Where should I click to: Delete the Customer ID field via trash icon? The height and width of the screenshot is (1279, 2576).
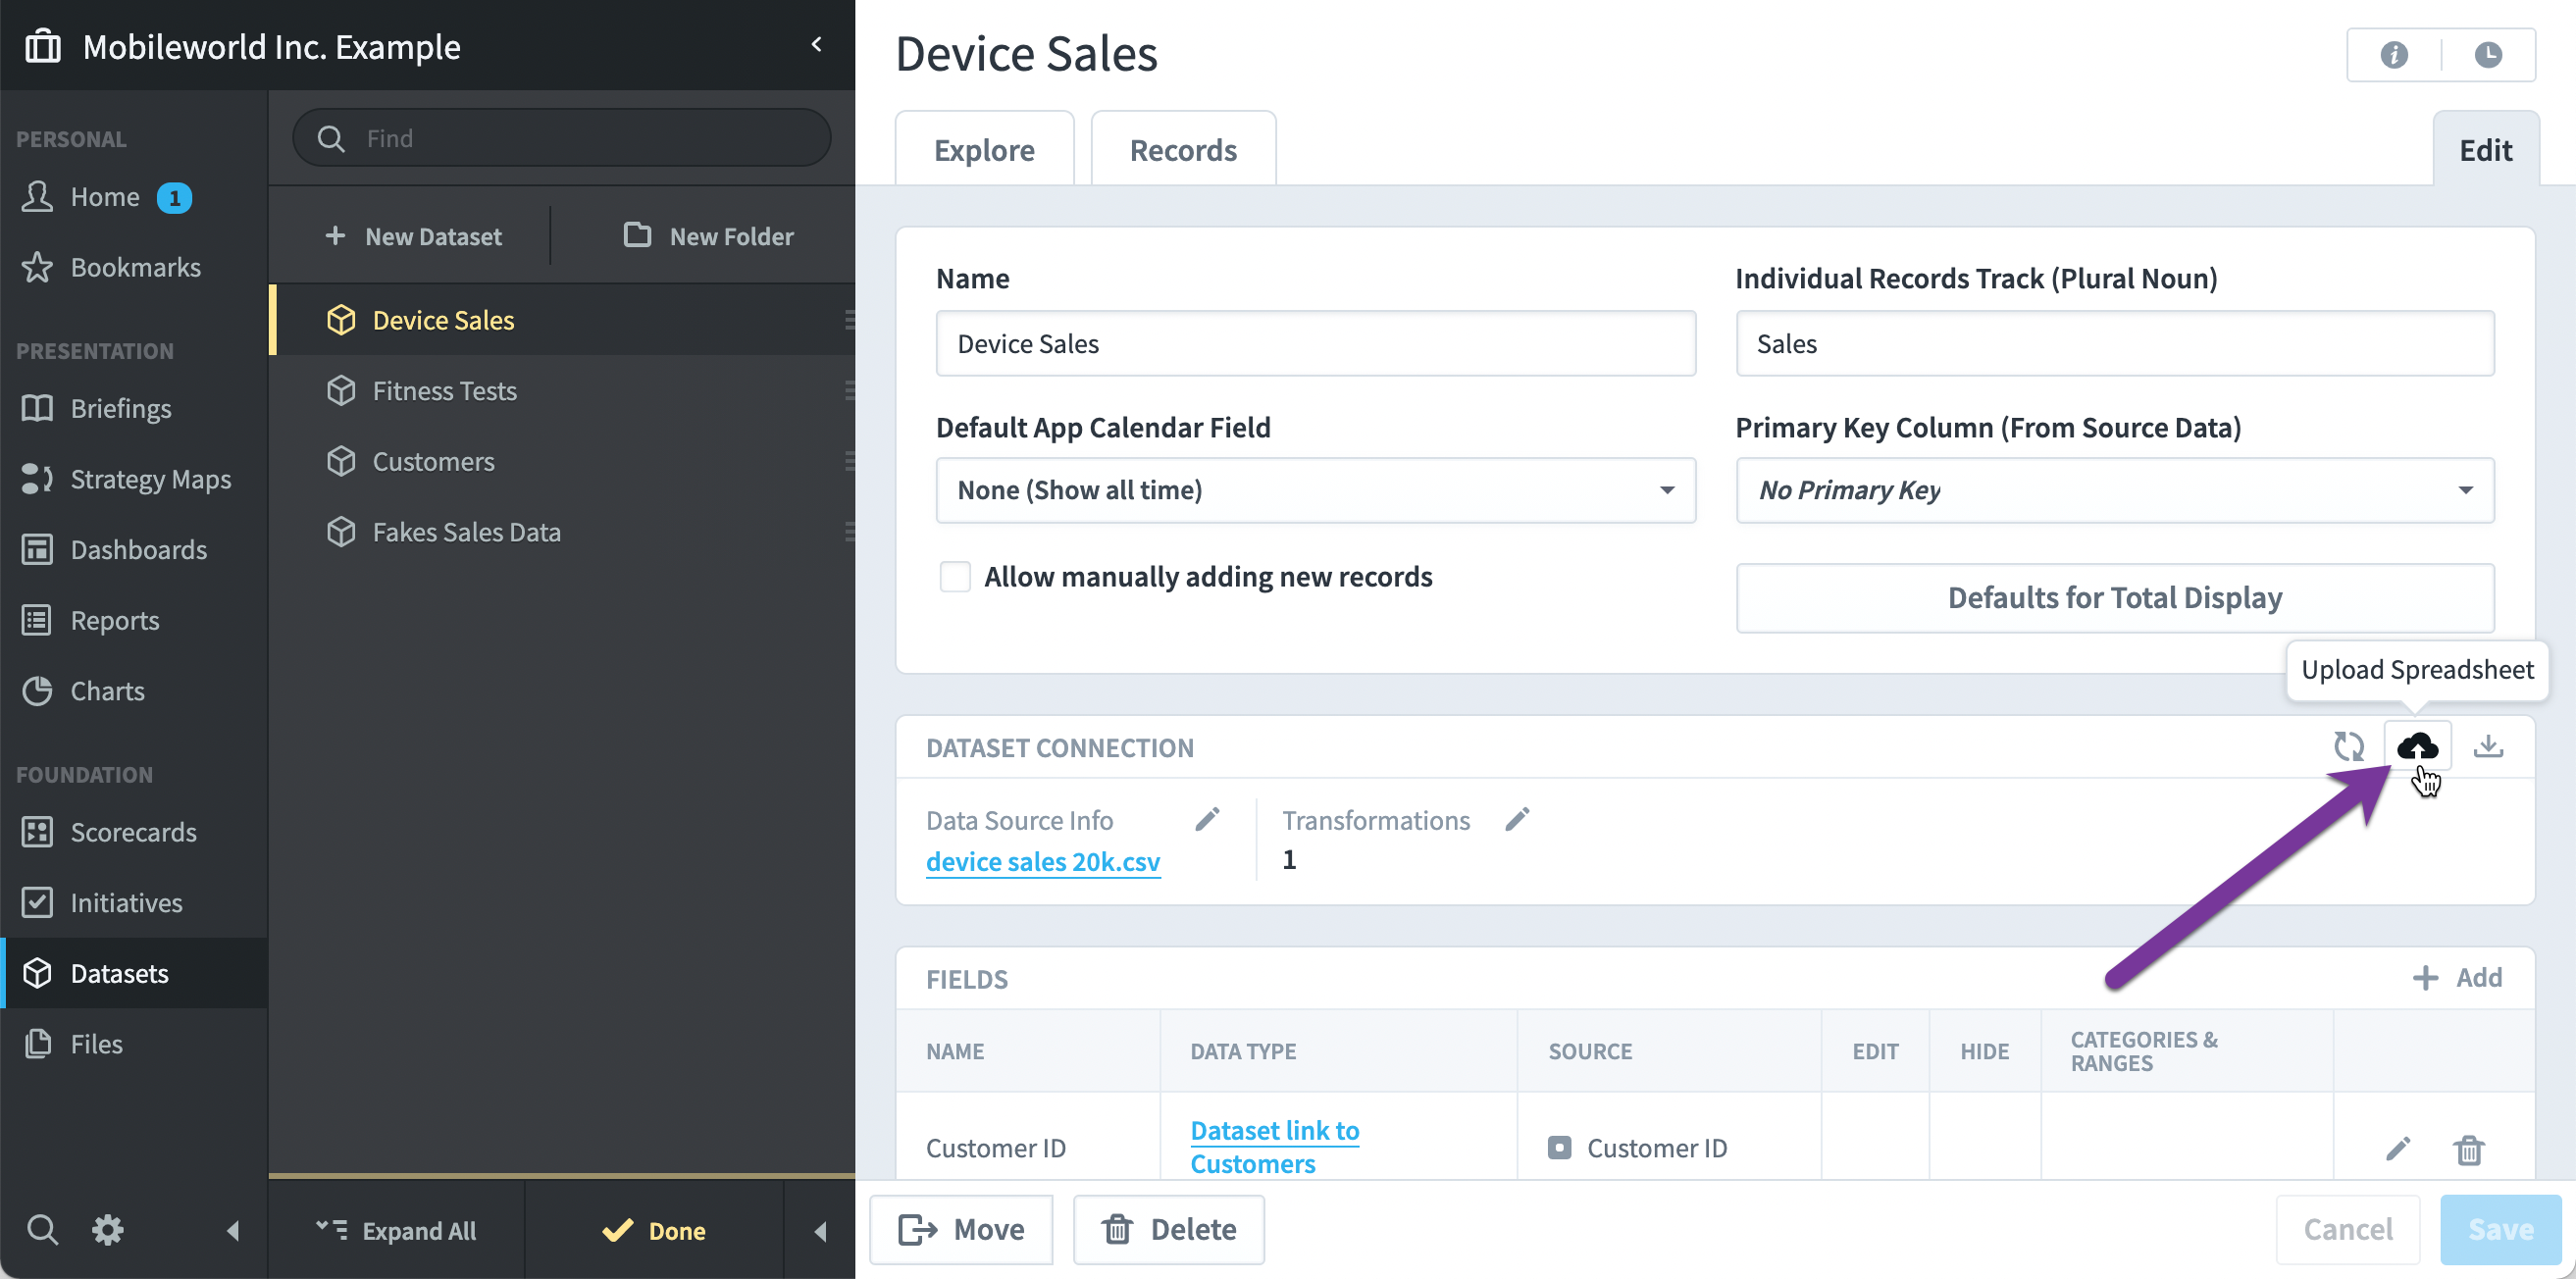point(2468,1149)
